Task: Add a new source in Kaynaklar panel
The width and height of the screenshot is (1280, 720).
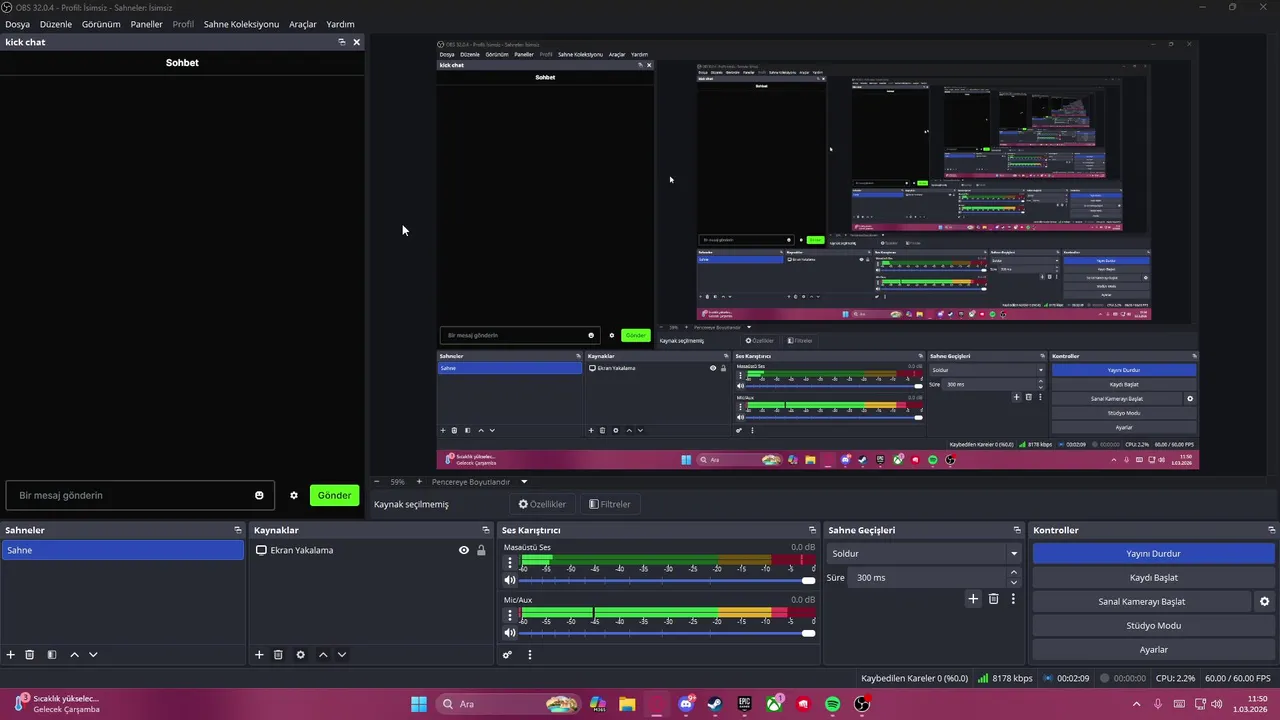Action: [259, 655]
